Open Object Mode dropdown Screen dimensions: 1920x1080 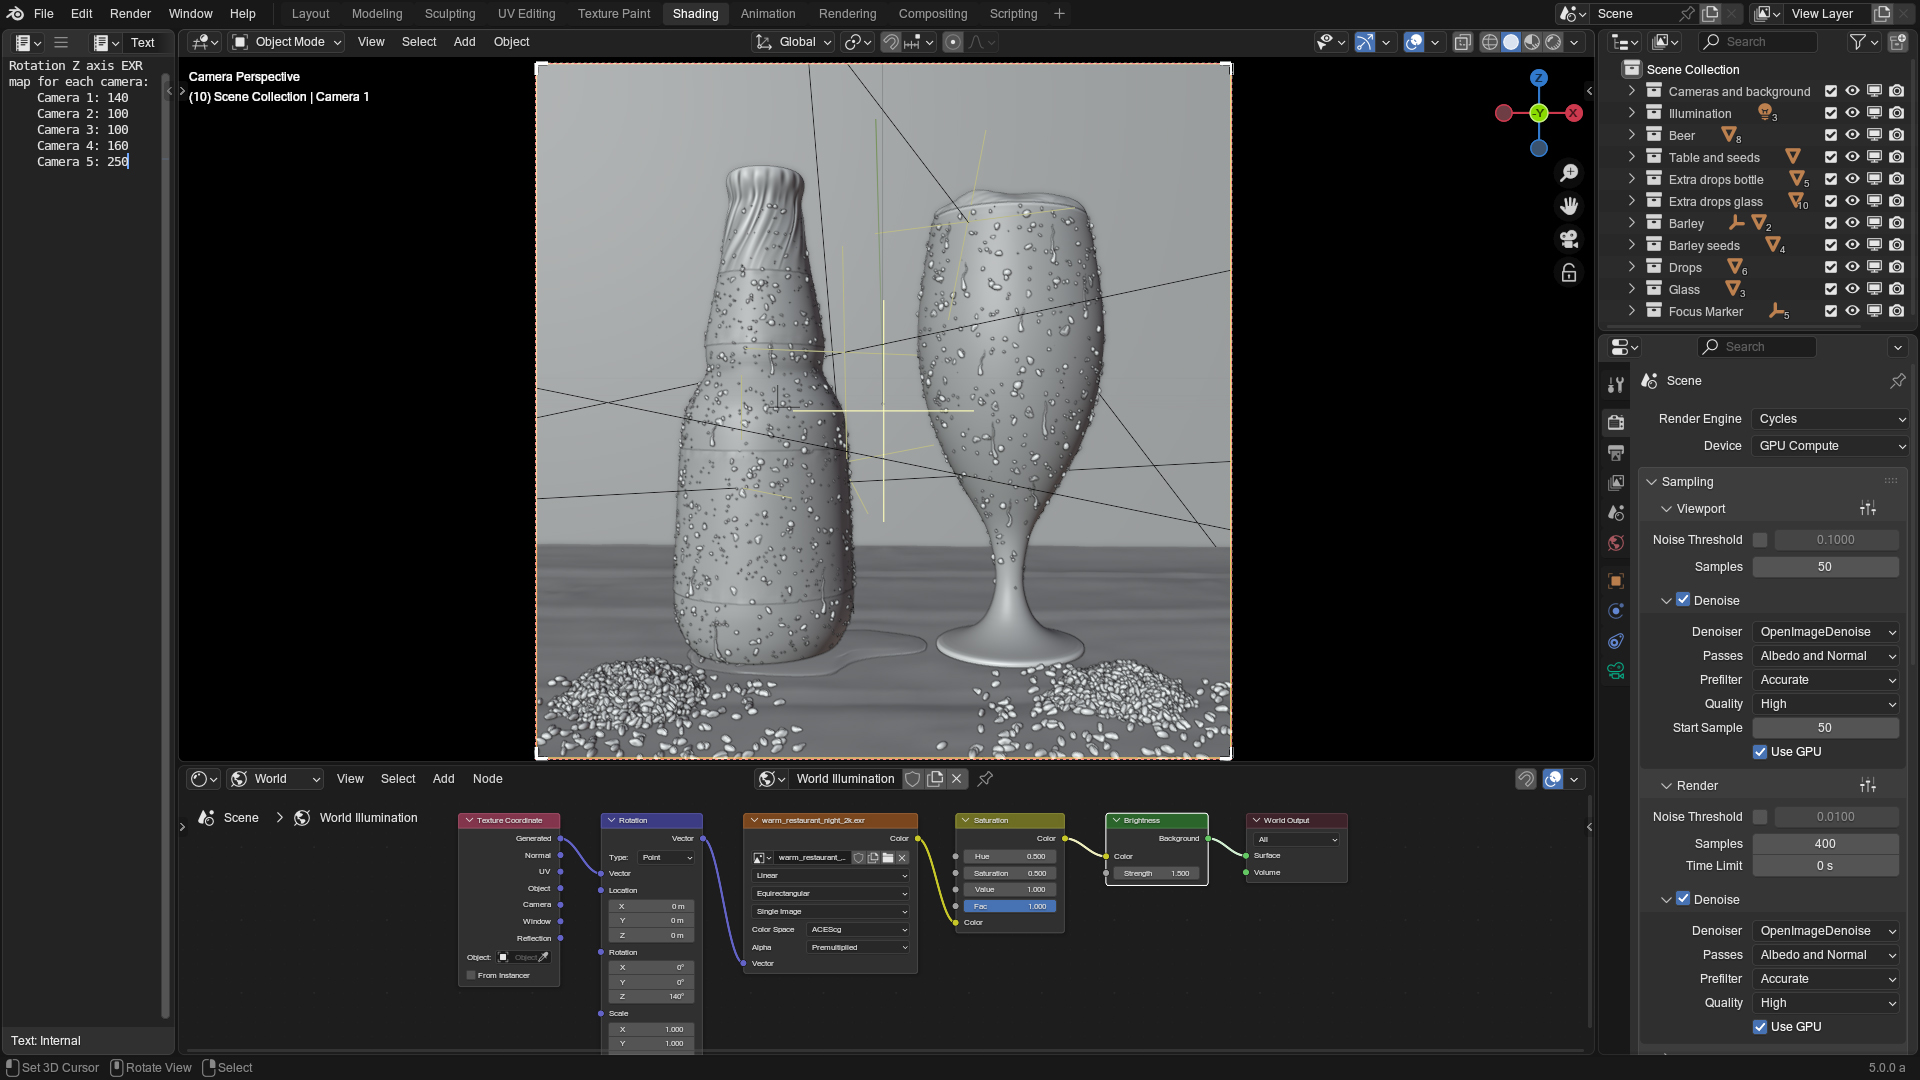point(288,42)
